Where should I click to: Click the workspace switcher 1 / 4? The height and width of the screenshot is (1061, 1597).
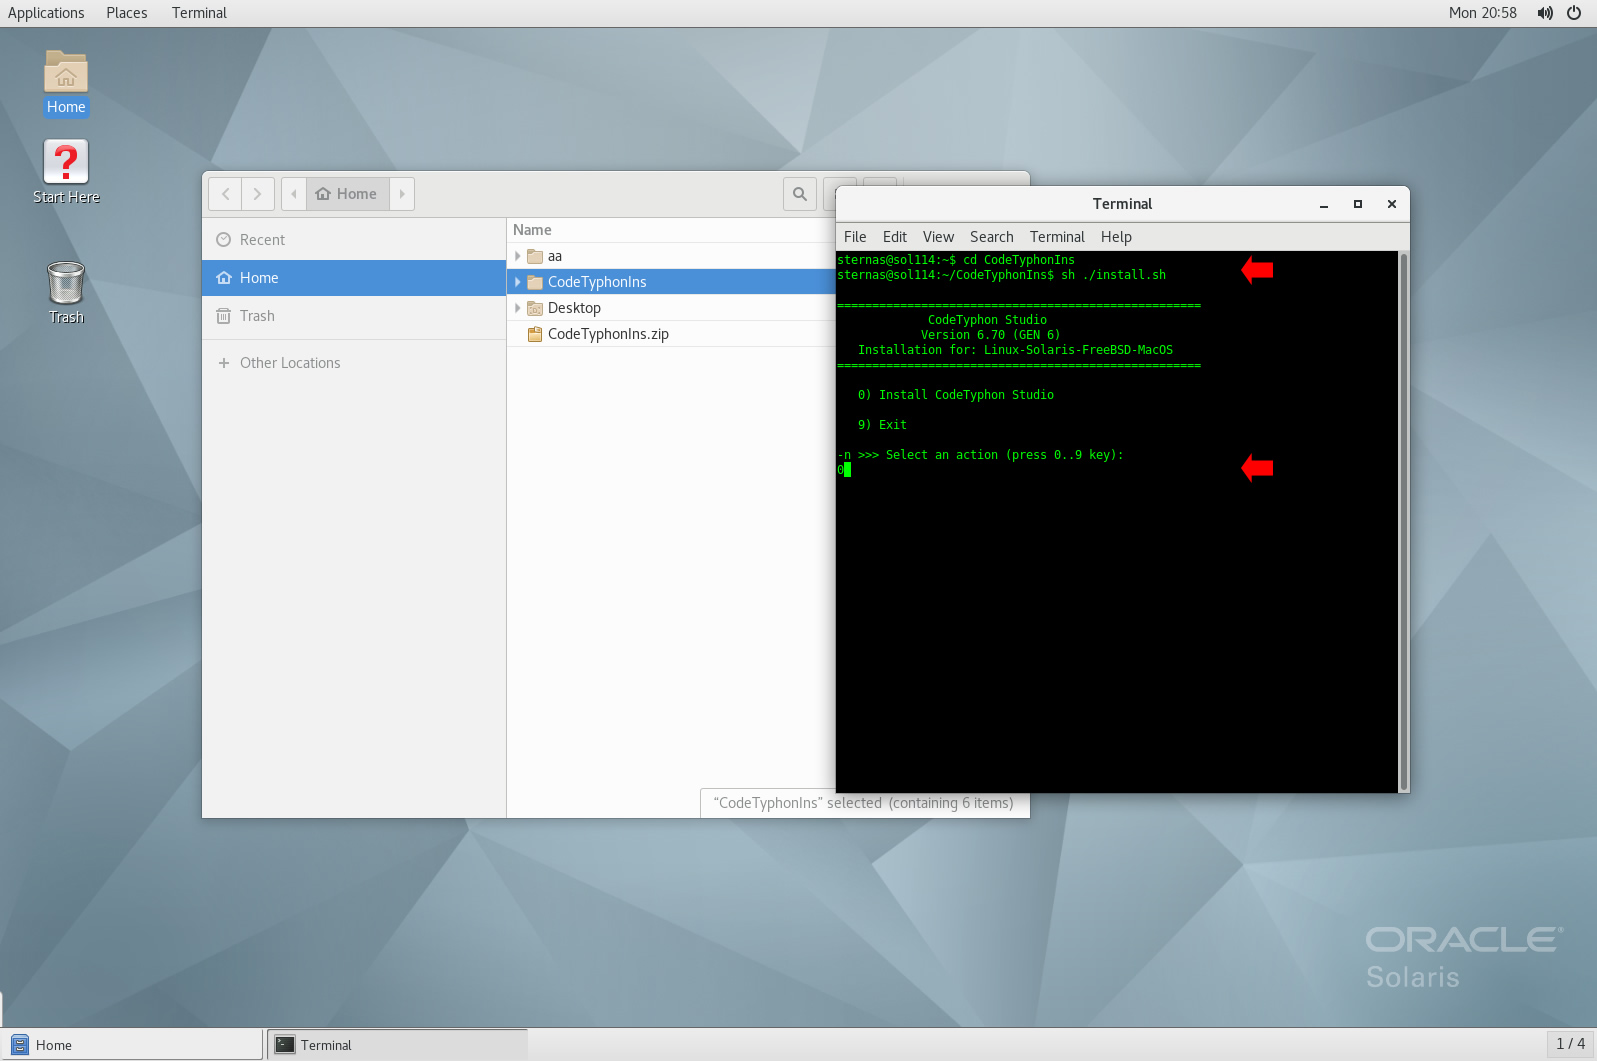pos(1570,1044)
